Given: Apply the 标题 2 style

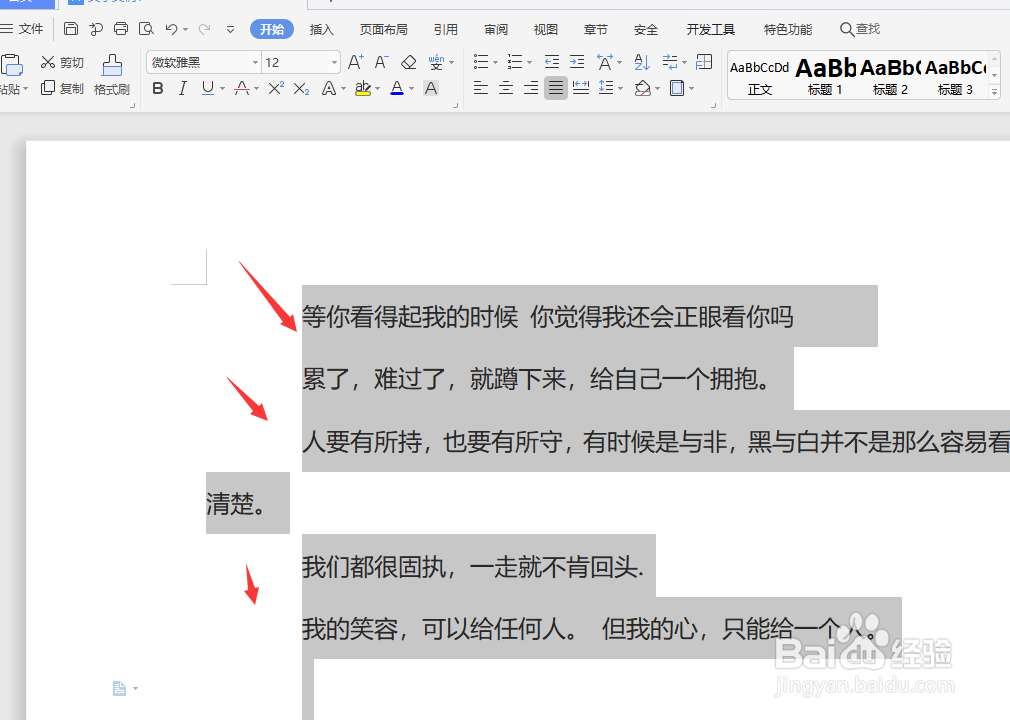Looking at the screenshot, I should (890, 76).
